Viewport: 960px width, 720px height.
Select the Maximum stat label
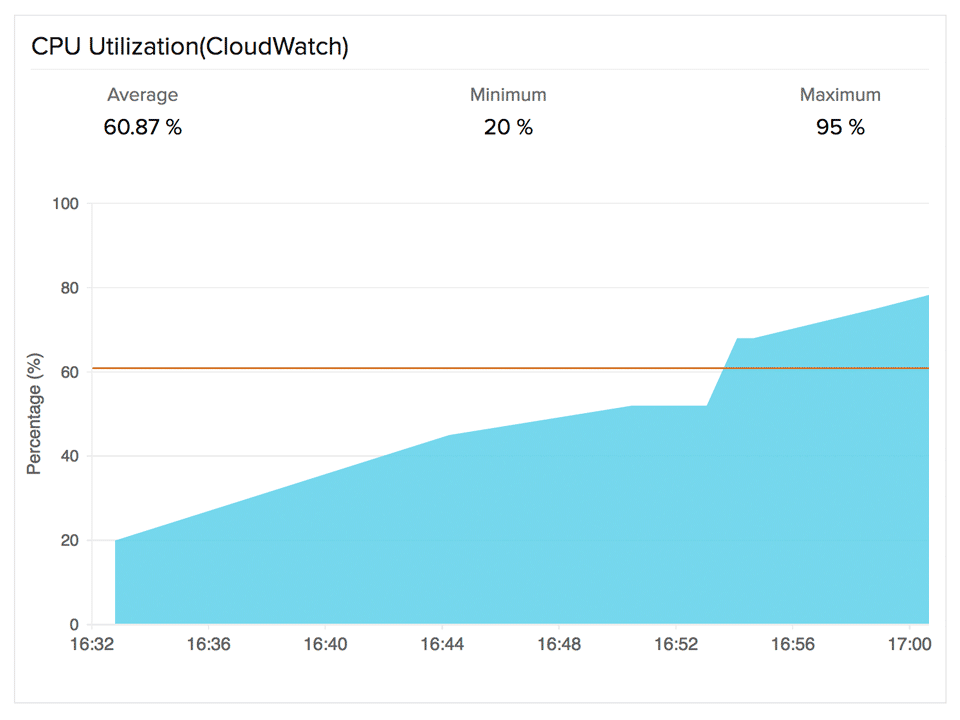(840, 95)
